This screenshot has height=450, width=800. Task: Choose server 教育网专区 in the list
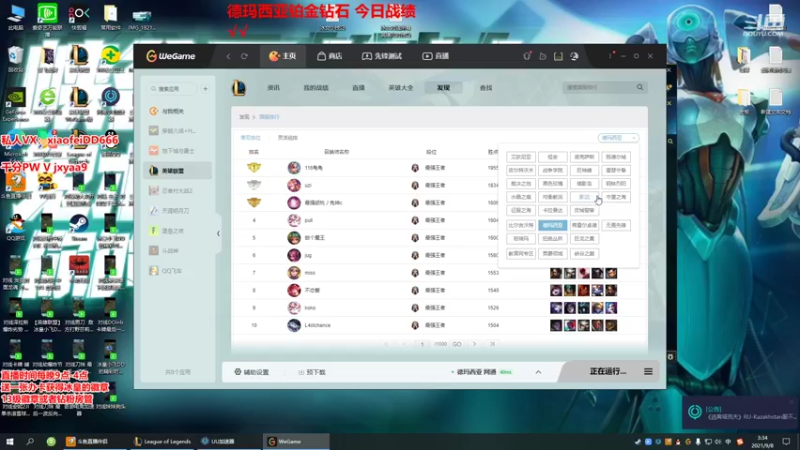pyautogui.click(x=521, y=254)
